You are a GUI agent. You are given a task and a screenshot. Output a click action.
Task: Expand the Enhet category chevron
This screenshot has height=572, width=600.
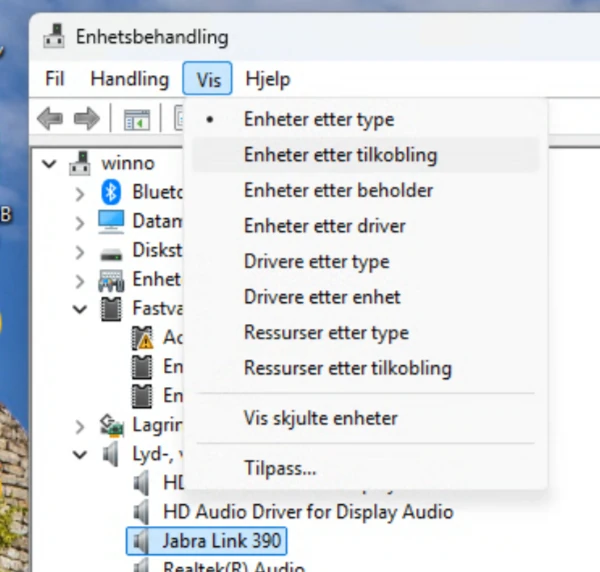(x=80, y=282)
